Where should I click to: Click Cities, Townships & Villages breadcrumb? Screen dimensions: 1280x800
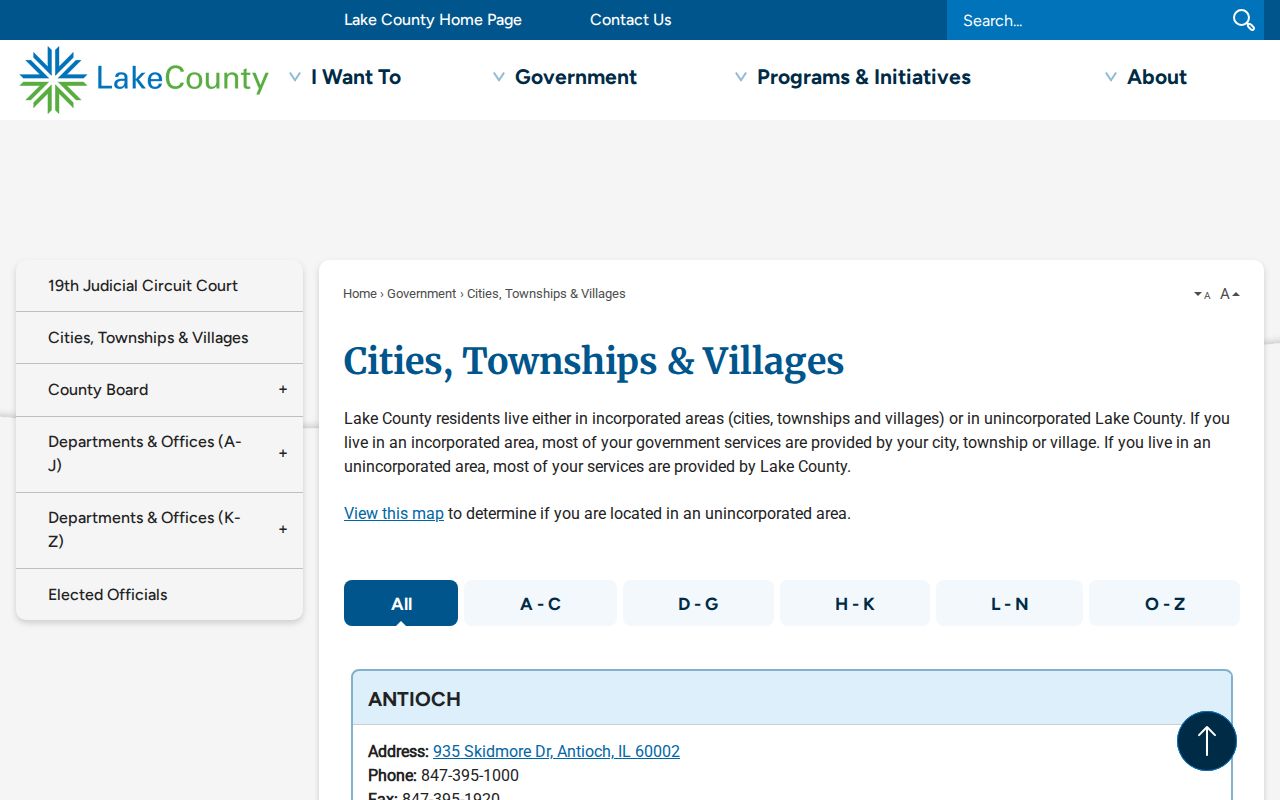point(546,294)
